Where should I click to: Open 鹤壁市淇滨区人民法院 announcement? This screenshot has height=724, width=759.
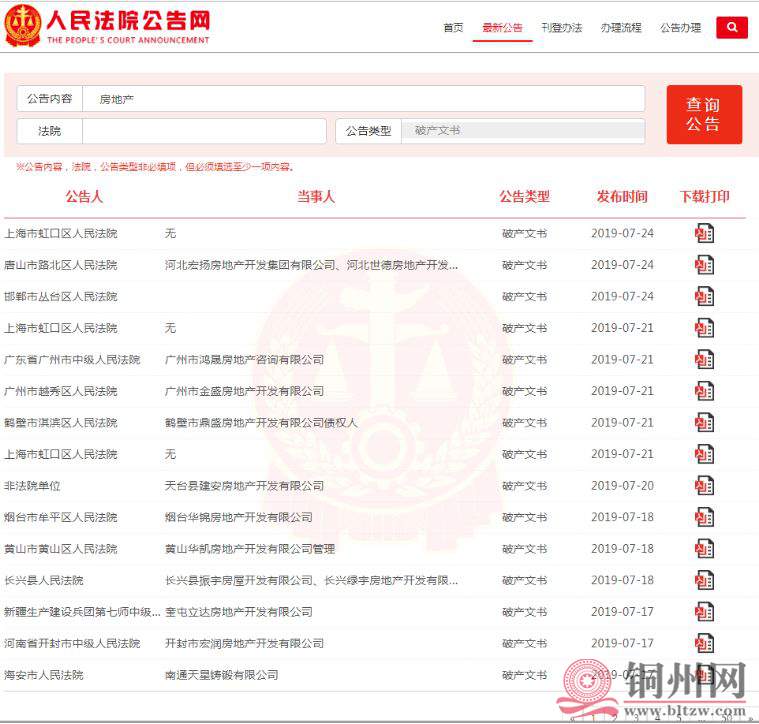coord(61,422)
